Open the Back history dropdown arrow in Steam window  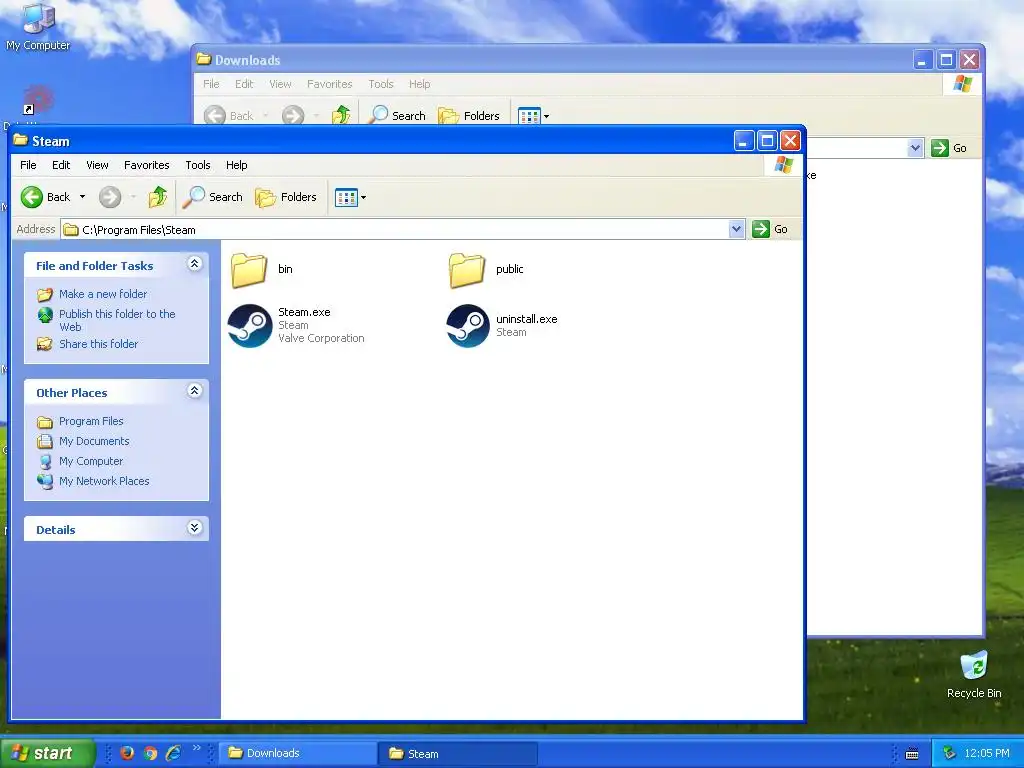[82, 197]
